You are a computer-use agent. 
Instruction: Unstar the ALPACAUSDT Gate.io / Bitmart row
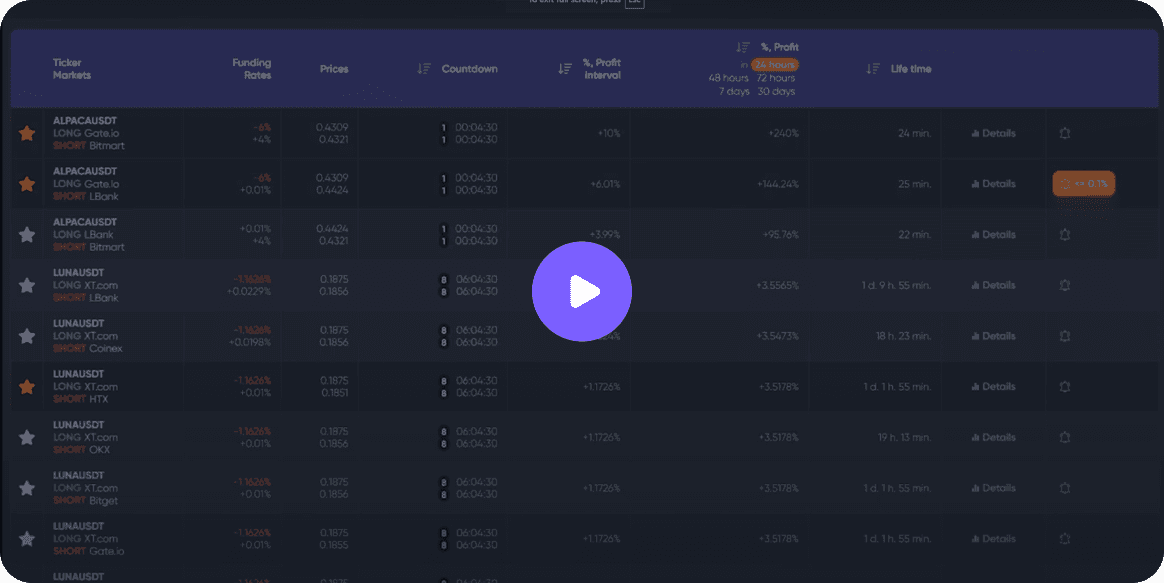pyautogui.click(x=27, y=134)
